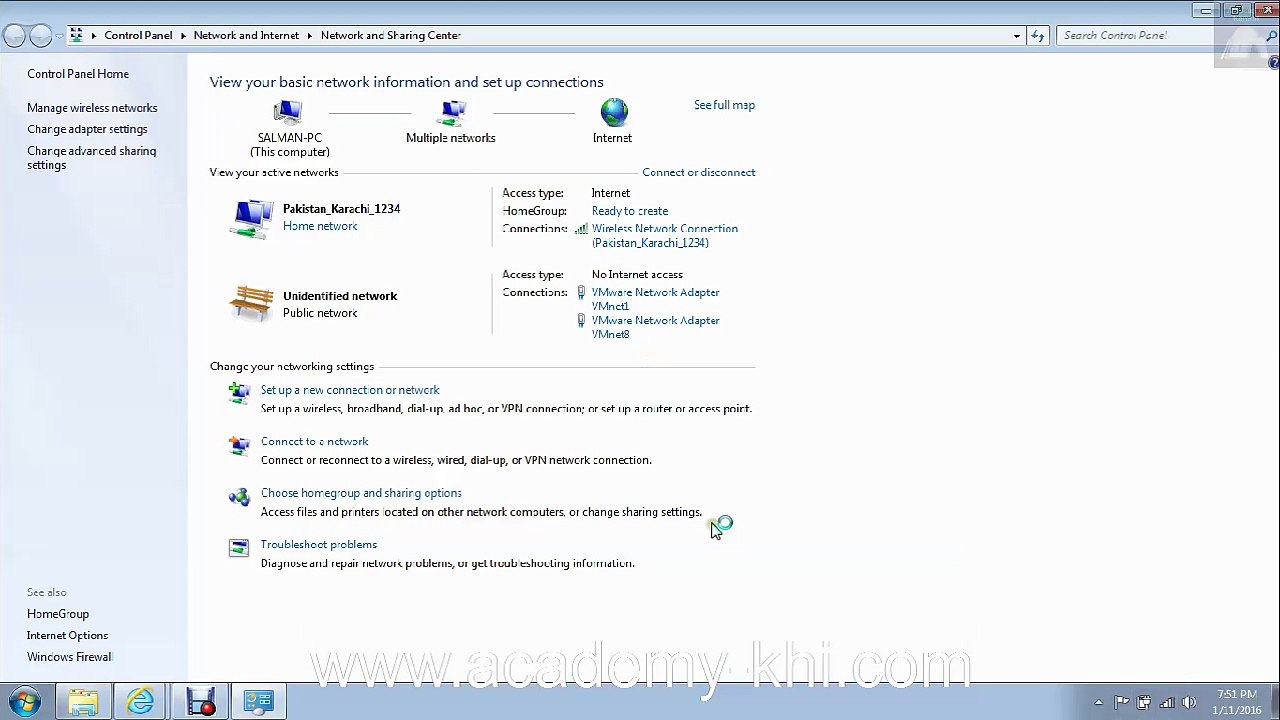Screen dimensions: 1280x720
Task: Click the Forward navigation arrow button
Action: [40, 36]
